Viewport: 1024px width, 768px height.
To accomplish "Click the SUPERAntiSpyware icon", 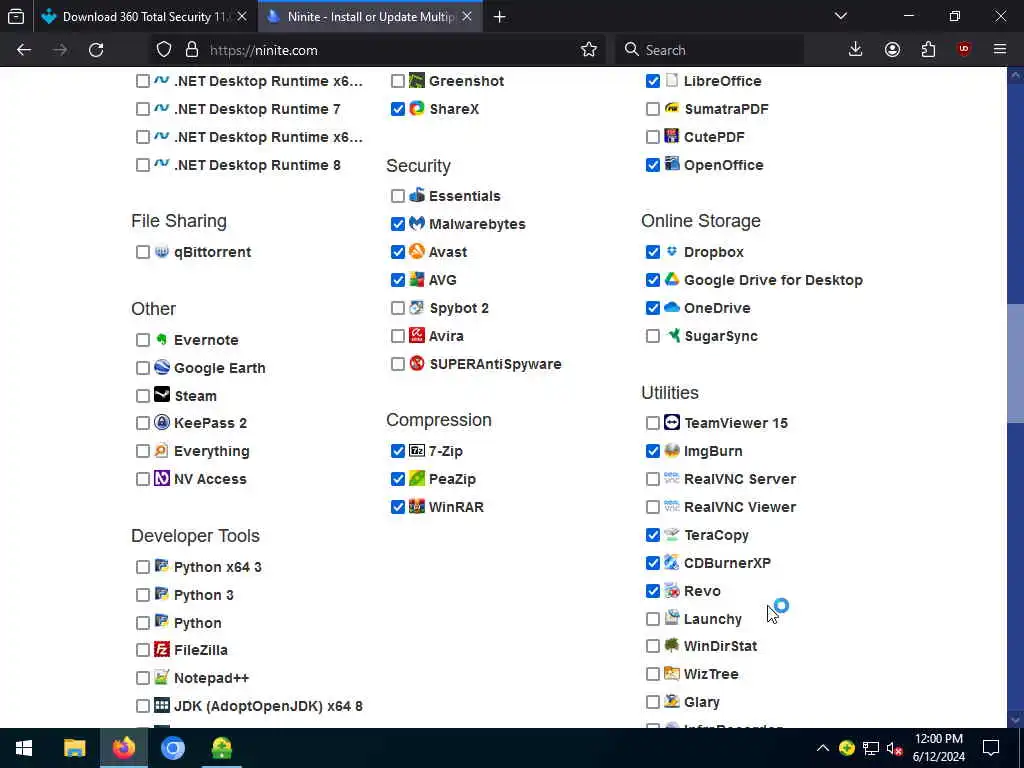I will point(417,364).
